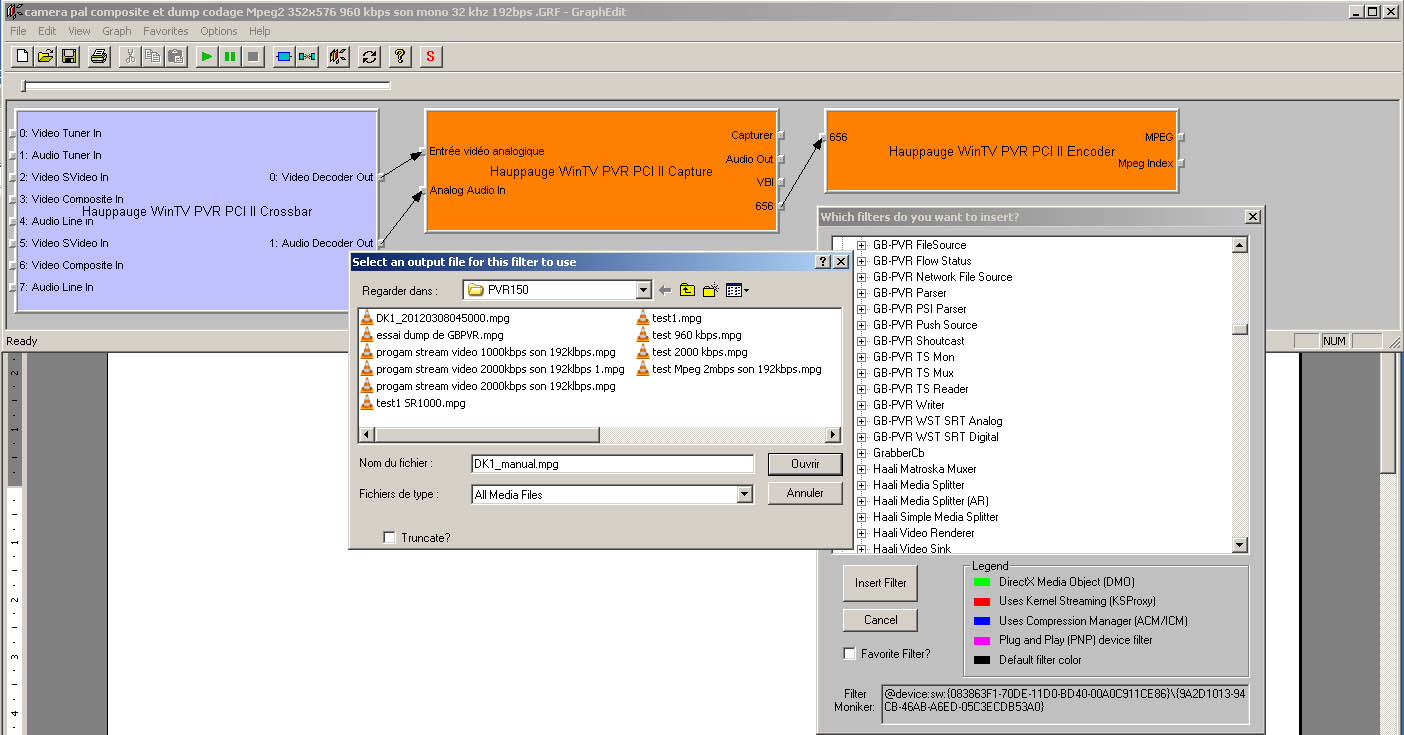Tick the Favorite Filter? checkbox
The image size is (1404, 735).
850,654
